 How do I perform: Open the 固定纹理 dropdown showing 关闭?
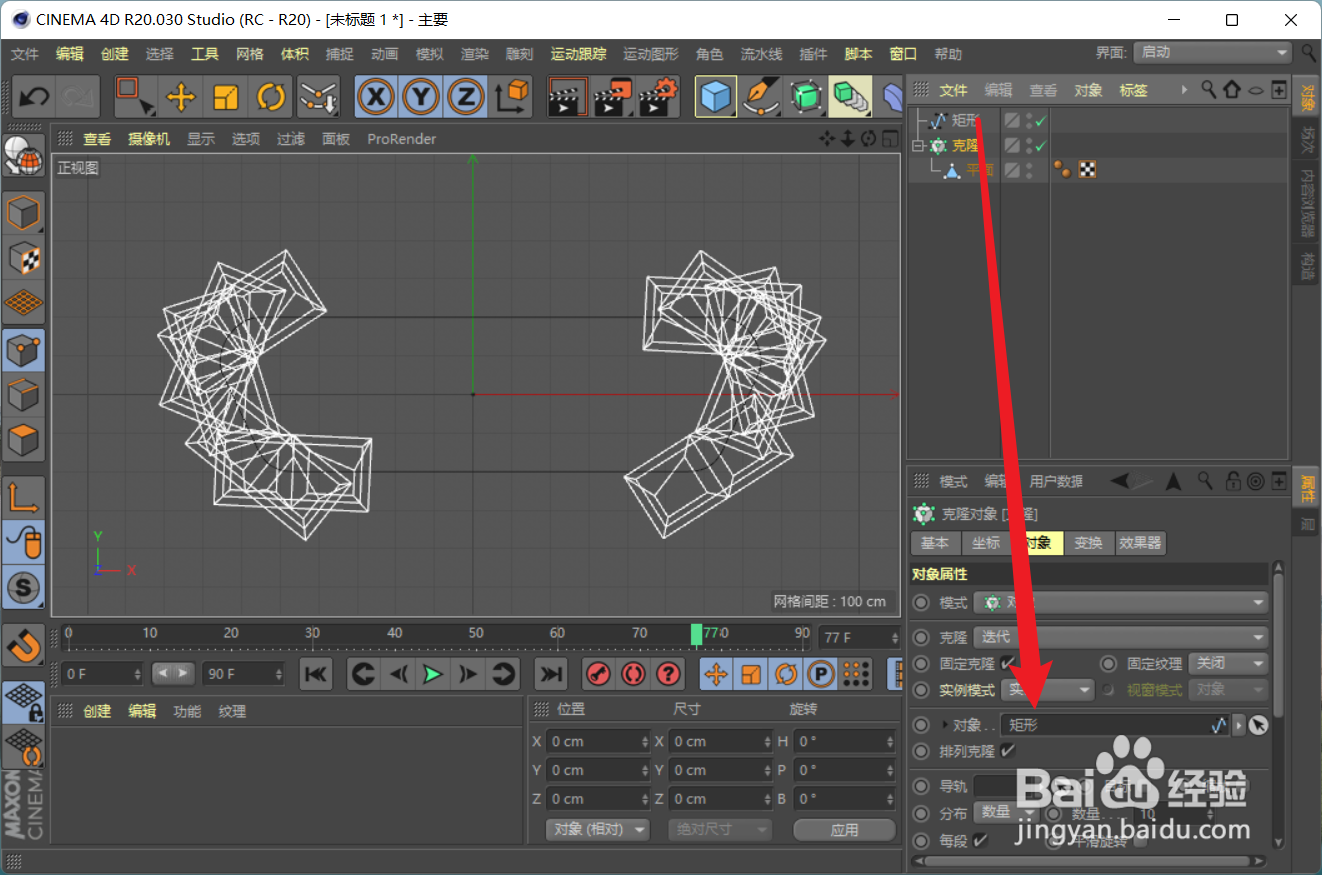point(1228,662)
